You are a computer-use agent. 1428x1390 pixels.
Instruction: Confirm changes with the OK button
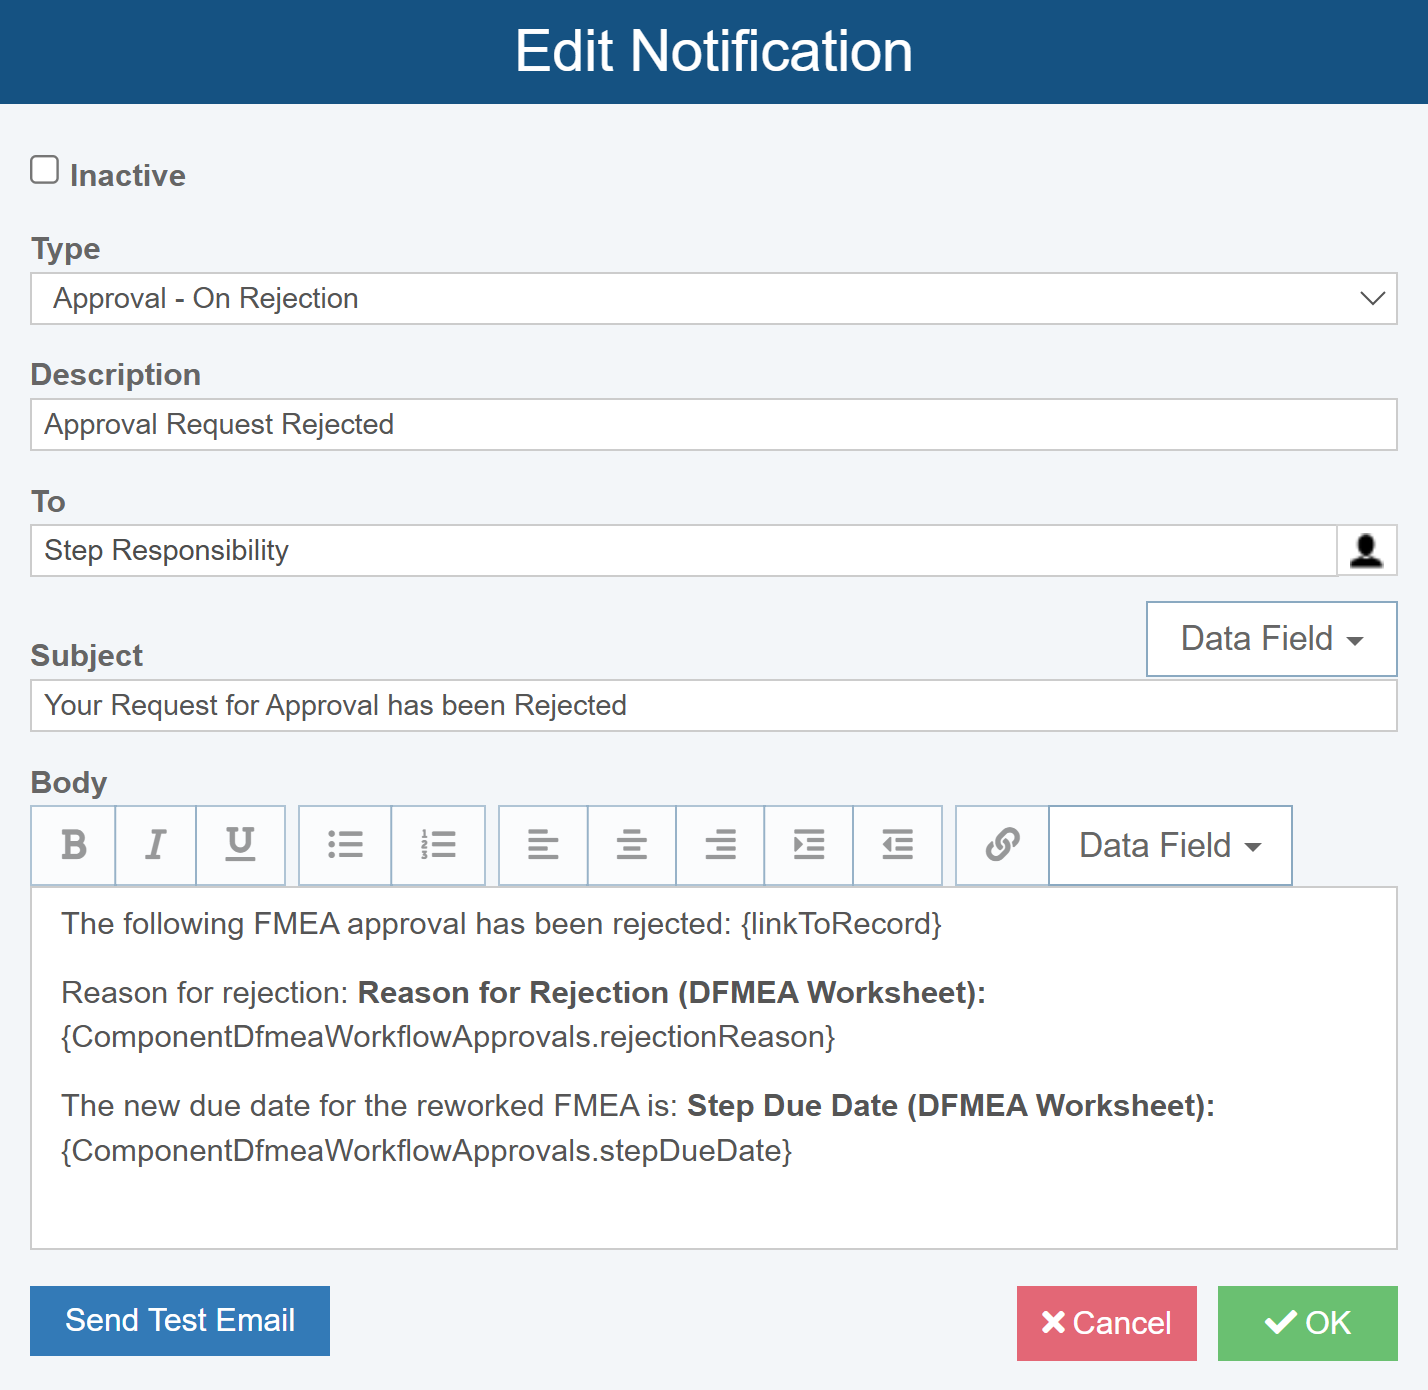pyautogui.click(x=1307, y=1323)
